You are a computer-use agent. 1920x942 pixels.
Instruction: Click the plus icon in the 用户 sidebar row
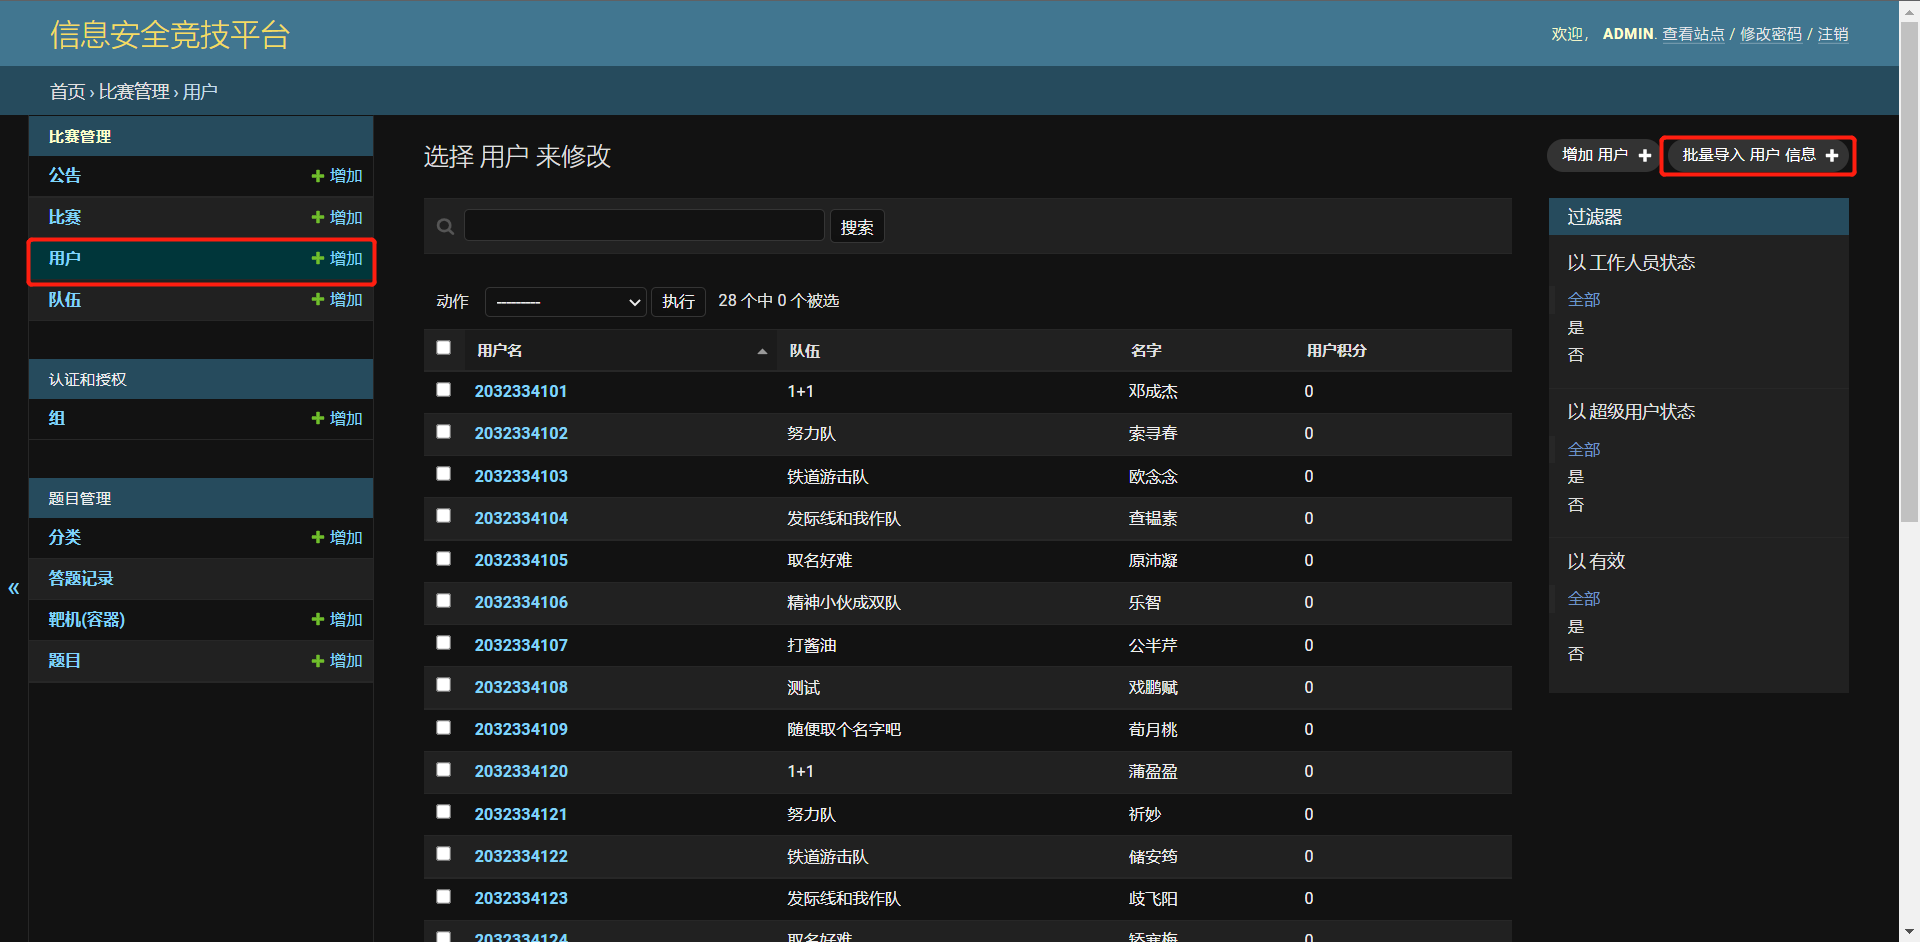(x=318, y=258)
